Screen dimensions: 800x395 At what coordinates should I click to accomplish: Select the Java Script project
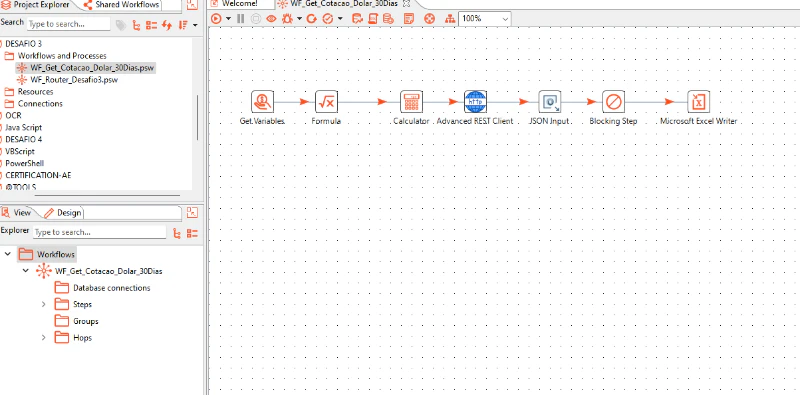pyautogui.click(x=22, y=128)
